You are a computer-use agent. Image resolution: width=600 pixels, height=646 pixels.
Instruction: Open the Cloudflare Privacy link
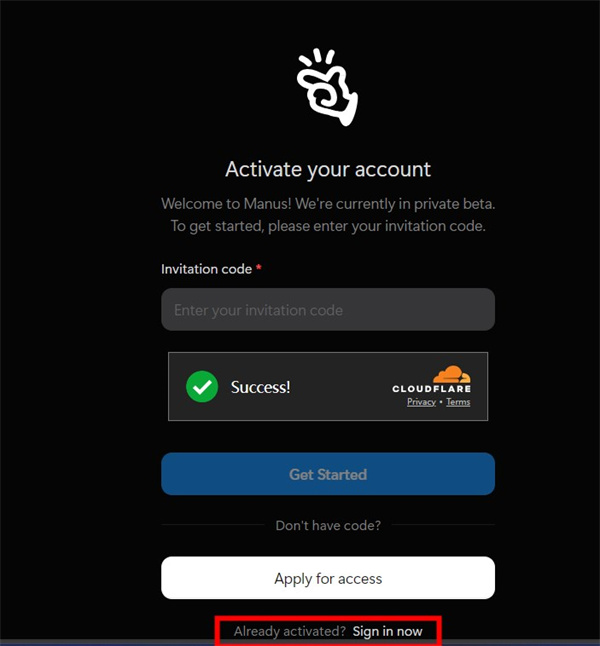(421, 402)
